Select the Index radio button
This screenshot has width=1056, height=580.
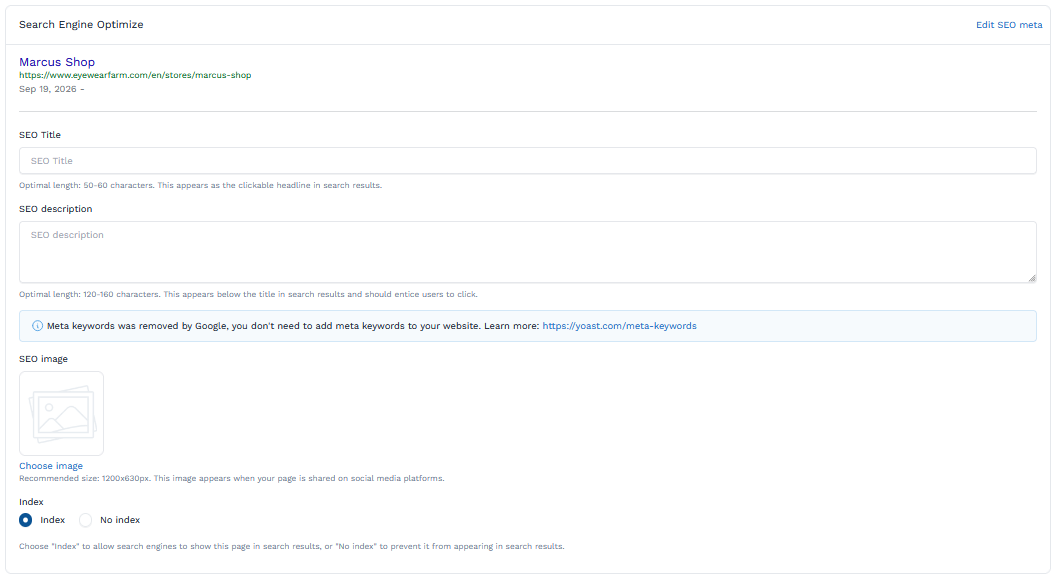coord(26,520)
